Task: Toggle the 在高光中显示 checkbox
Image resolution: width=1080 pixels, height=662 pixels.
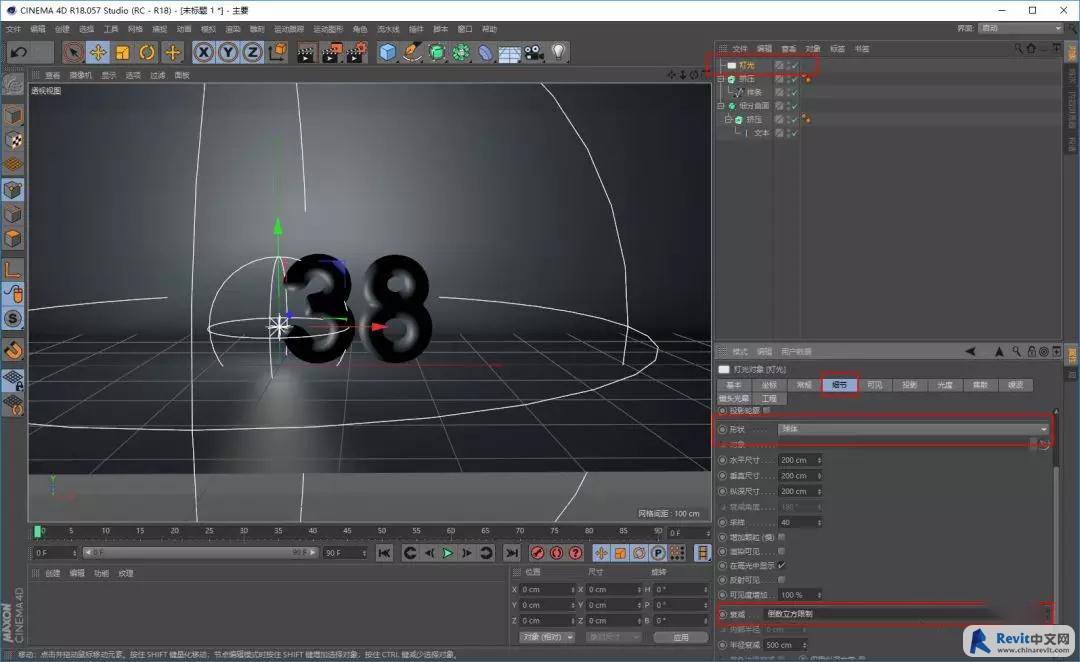Action: click(x=782, y=565)
